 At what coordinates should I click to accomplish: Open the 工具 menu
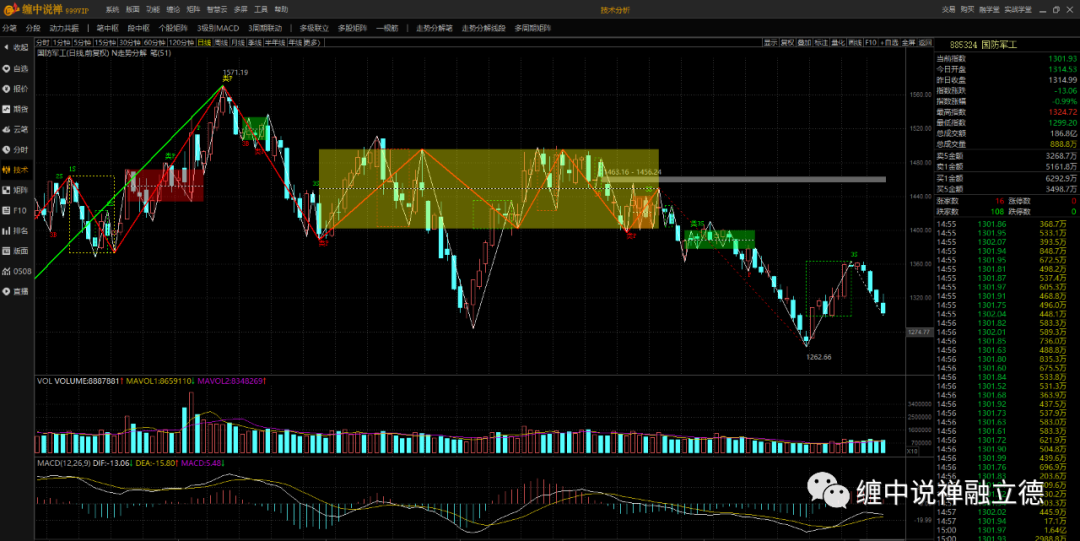[260, 10]
